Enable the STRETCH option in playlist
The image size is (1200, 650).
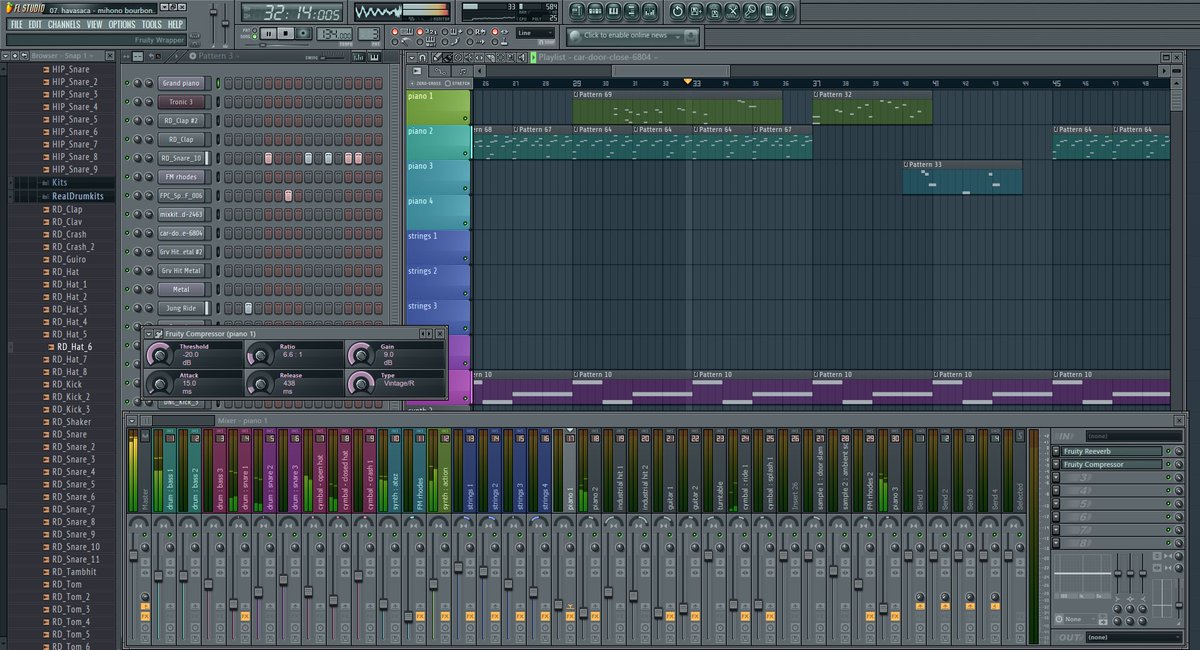(x=458, y=83)
